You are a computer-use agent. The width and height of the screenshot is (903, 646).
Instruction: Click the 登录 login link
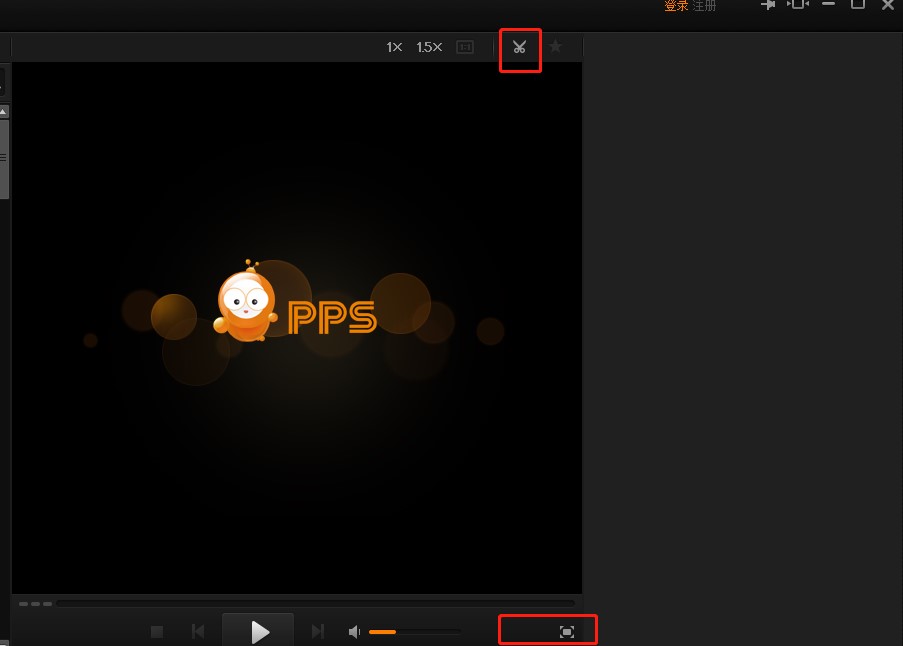point(676,6)
